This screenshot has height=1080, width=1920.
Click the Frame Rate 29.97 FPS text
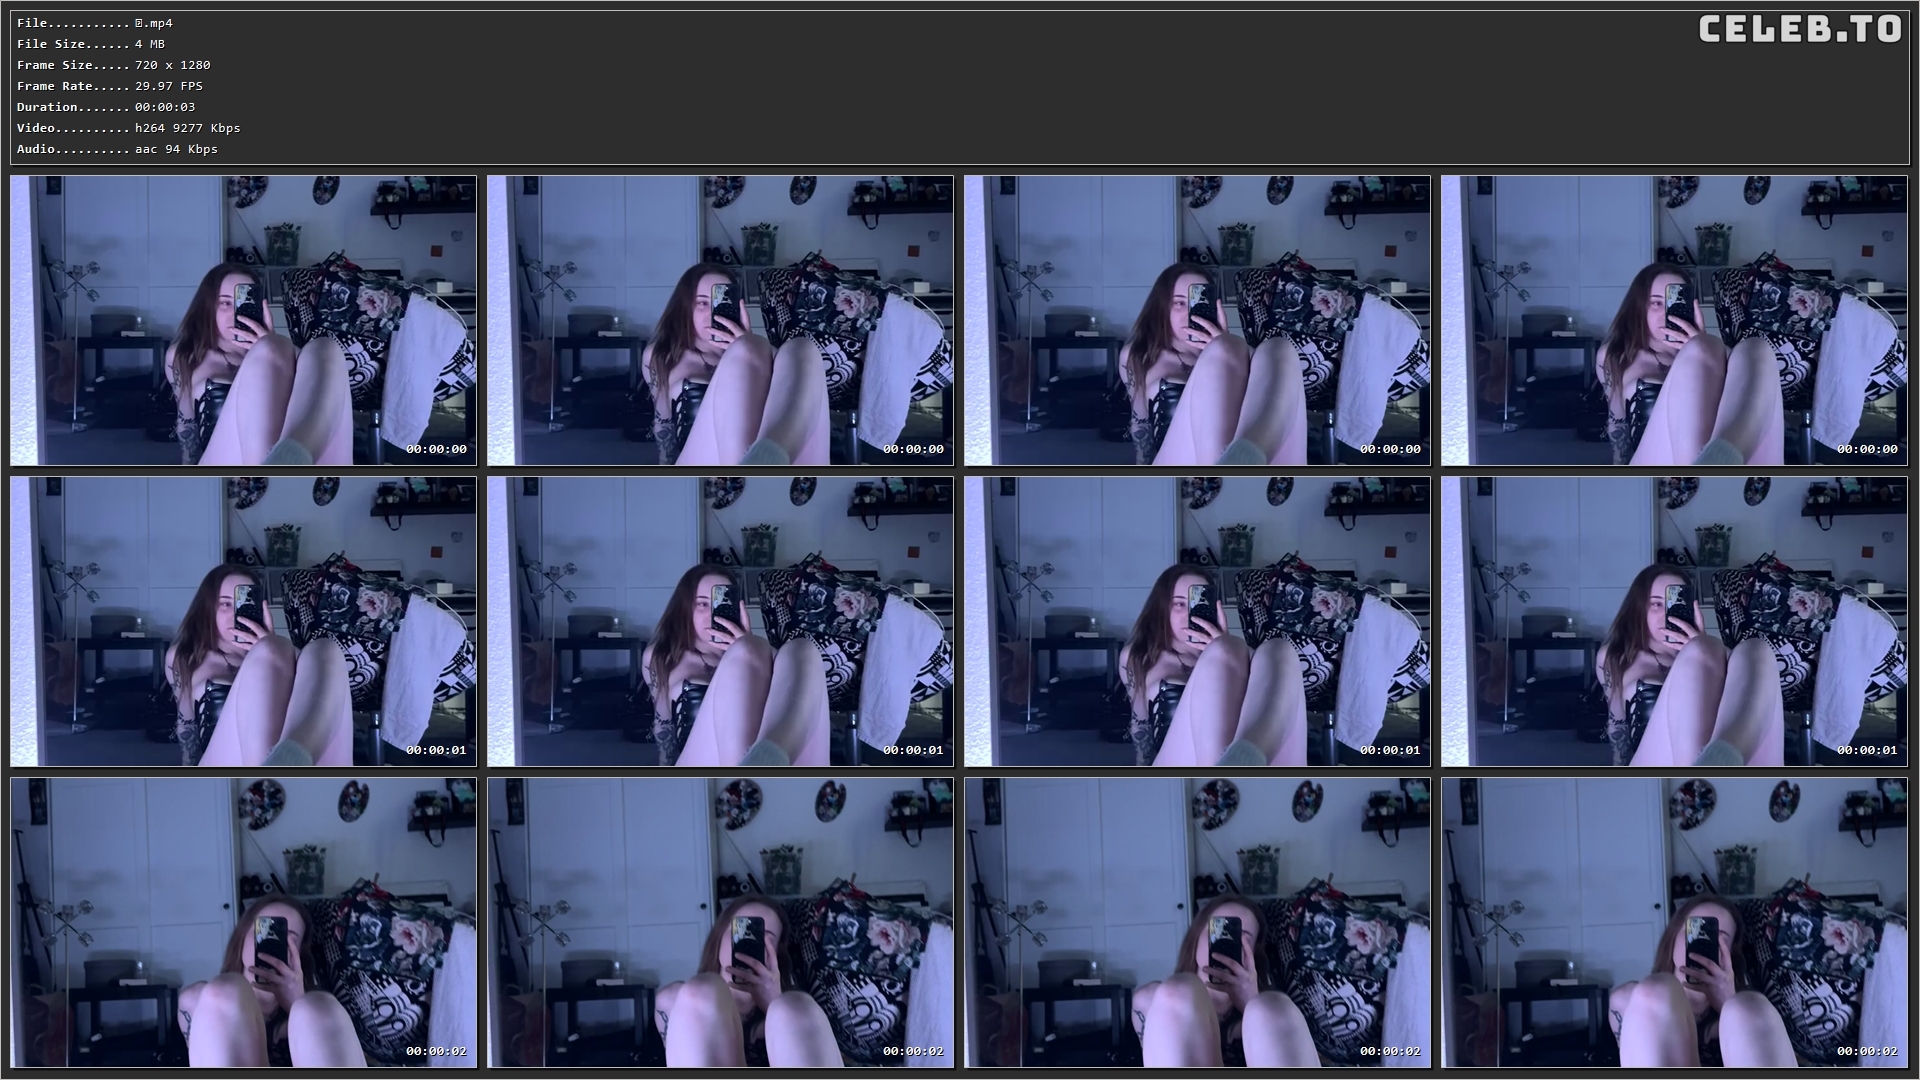[110, 86]
